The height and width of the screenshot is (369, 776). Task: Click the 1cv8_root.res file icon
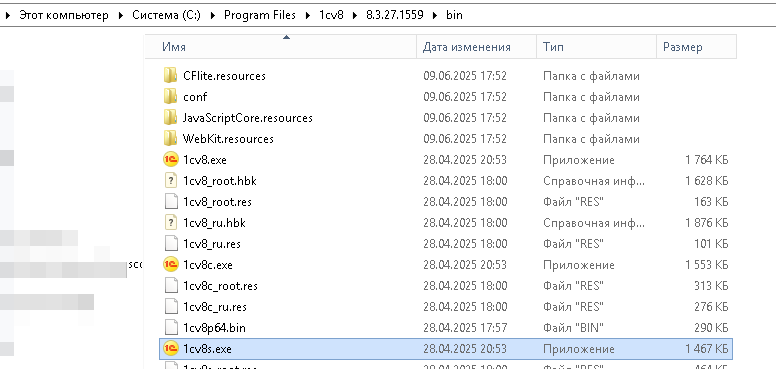pos(170,202)
